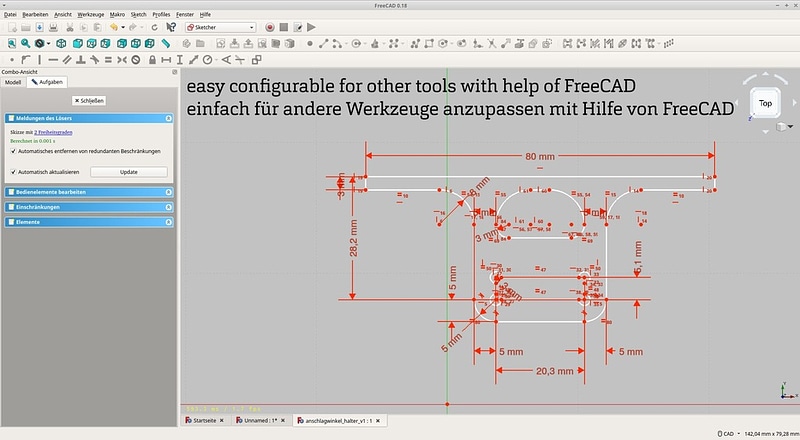Open the undo history dropdown arrow
Screen dimensions: 800x440
[x=123, y=28]
